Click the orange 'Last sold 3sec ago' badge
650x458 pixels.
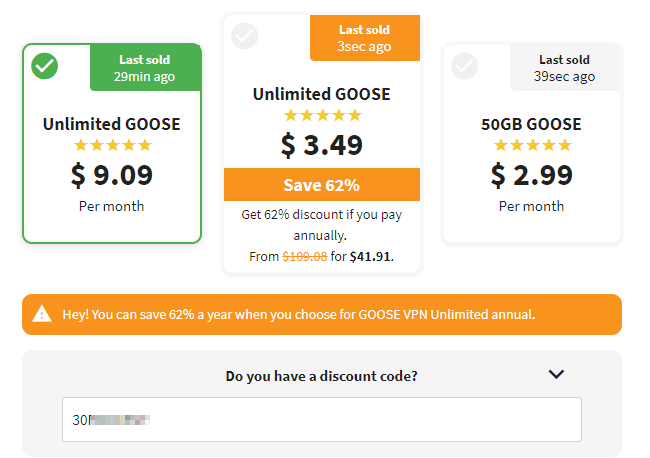click(365, 38)
